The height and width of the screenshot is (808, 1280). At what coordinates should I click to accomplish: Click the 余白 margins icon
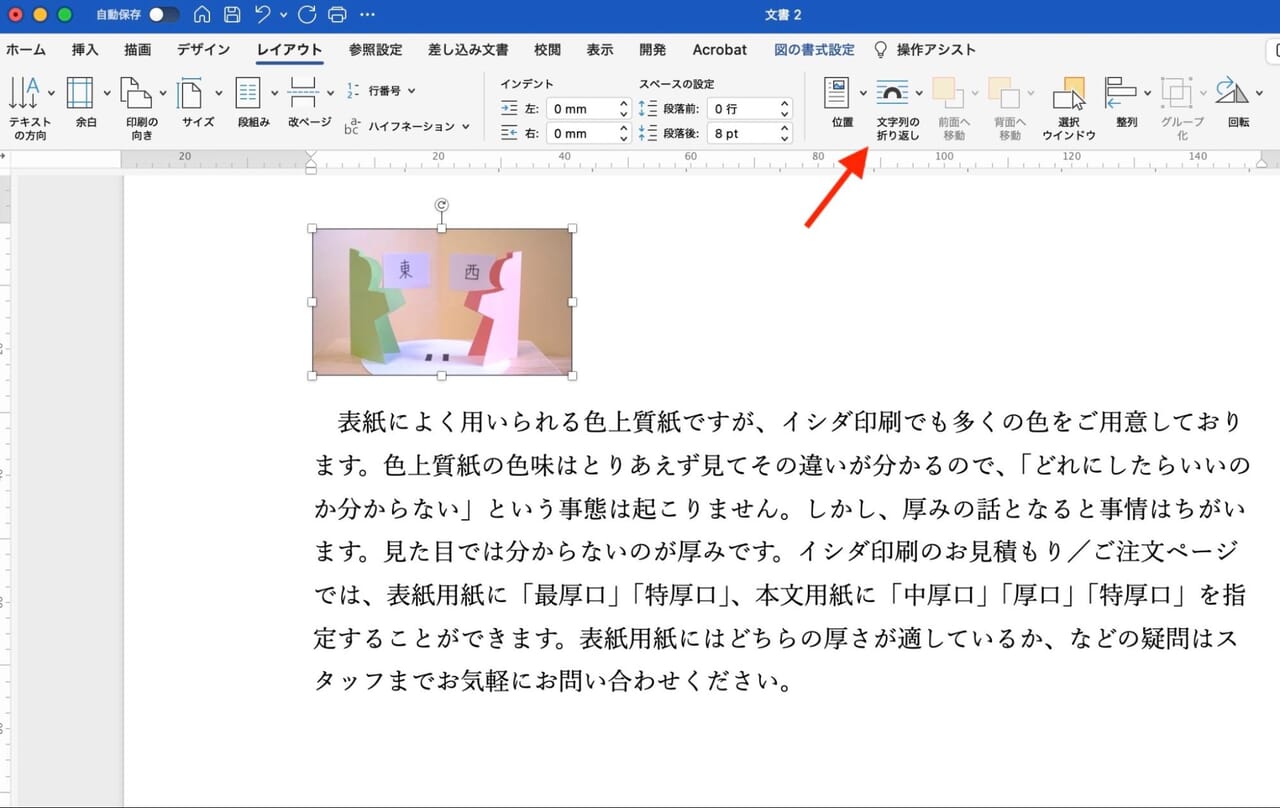[x=80, y=93]
